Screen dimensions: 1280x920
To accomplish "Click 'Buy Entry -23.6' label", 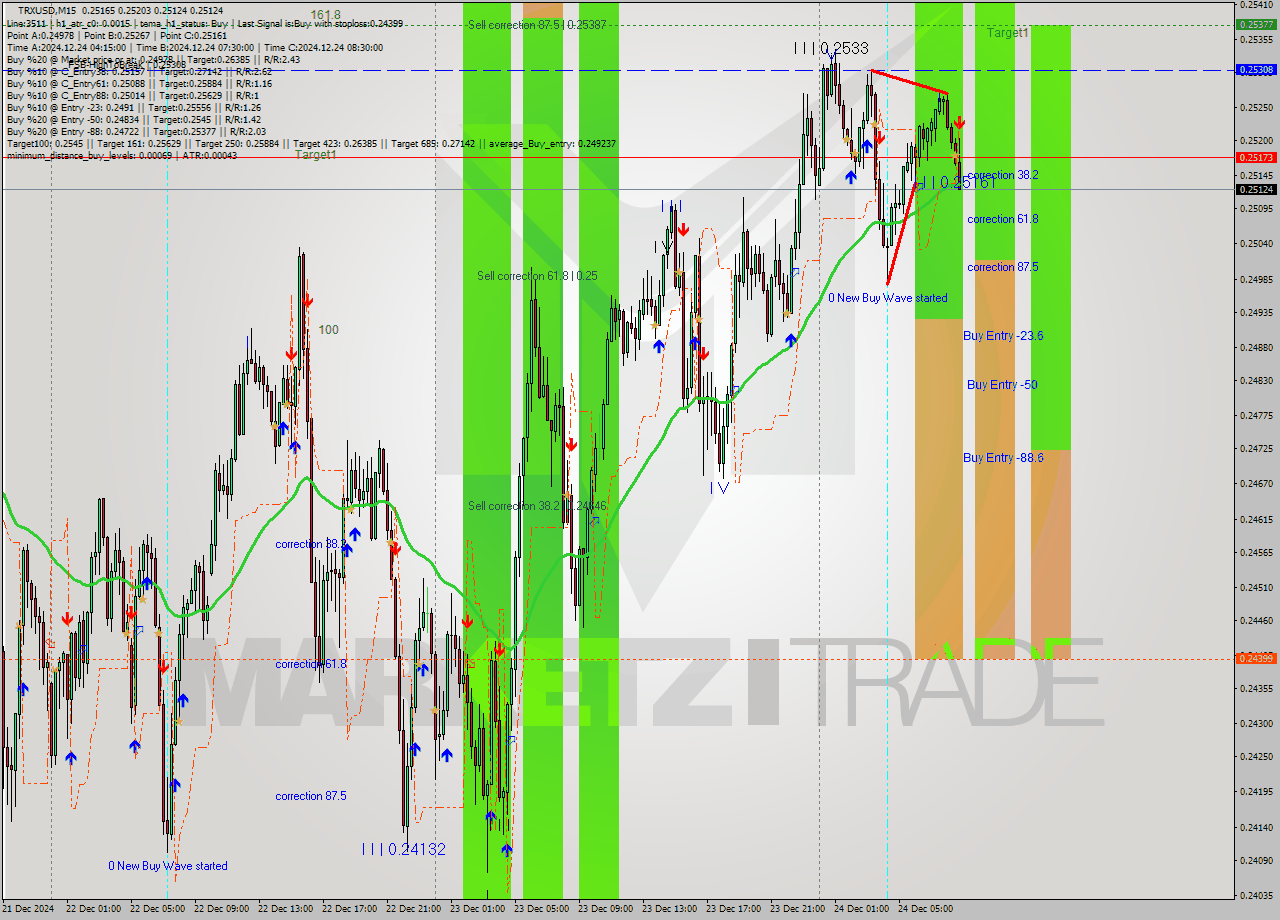I will [x=1003, y=336].
